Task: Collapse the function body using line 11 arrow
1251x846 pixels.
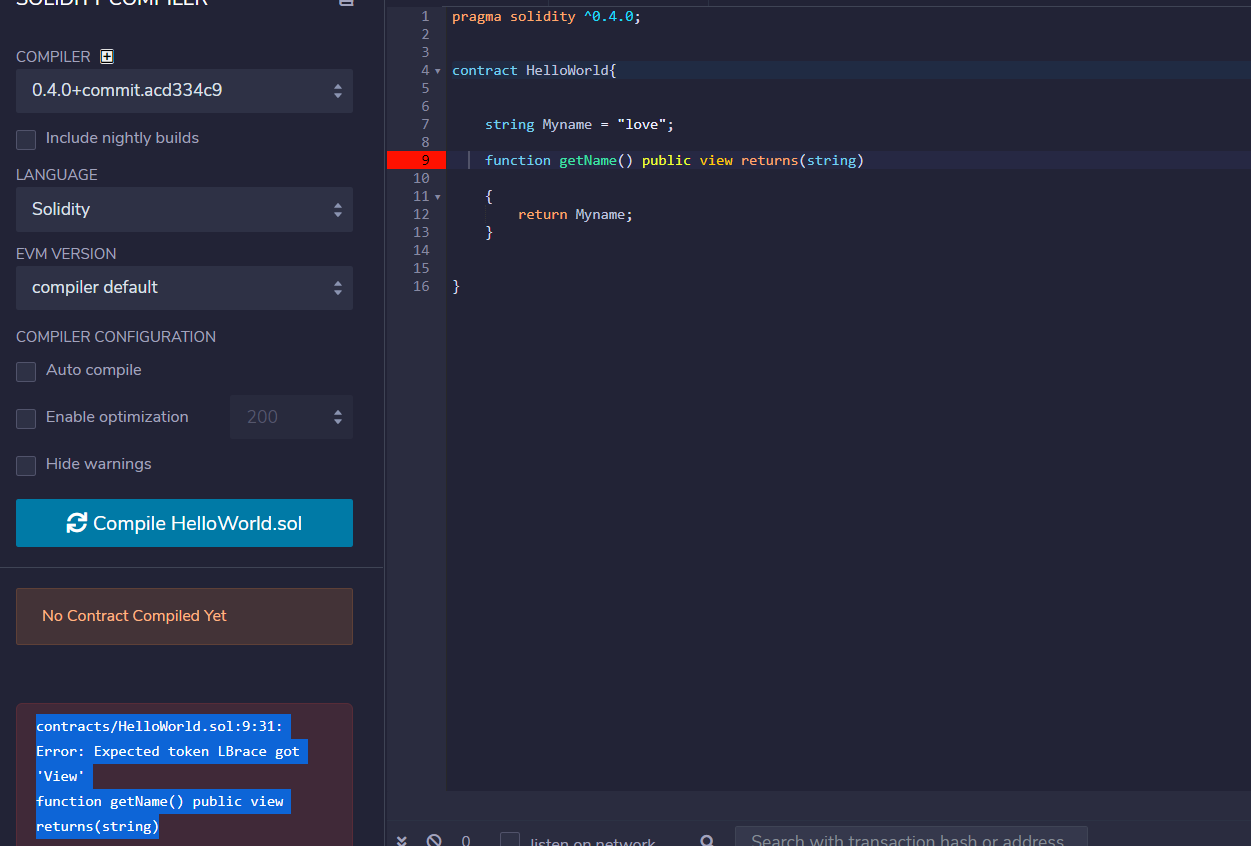Action: tap(438, 196)
